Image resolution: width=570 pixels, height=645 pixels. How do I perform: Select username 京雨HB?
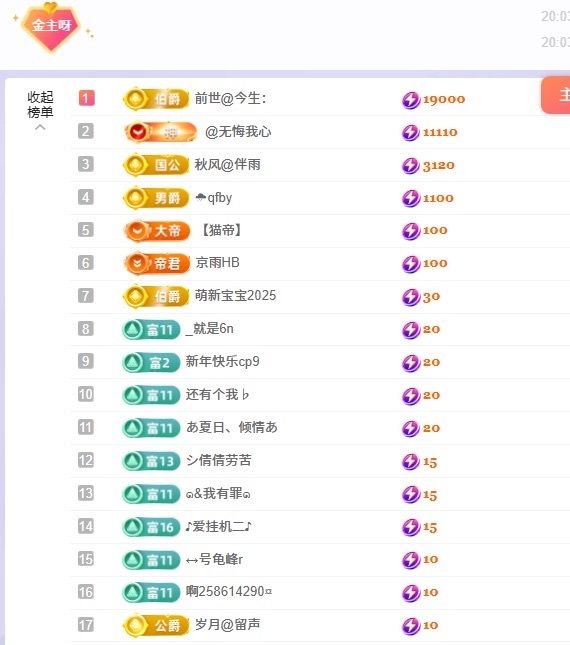click(218, 262)
